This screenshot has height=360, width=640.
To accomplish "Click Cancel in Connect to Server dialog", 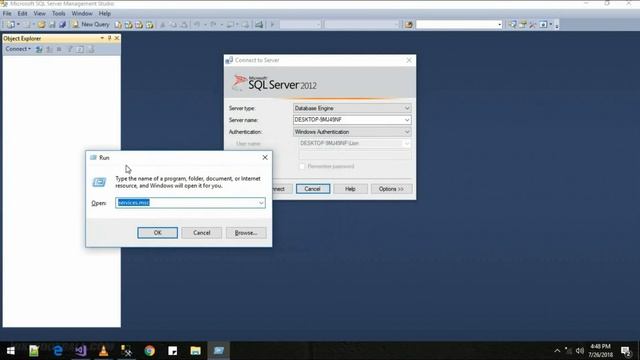I will [313, 189].
